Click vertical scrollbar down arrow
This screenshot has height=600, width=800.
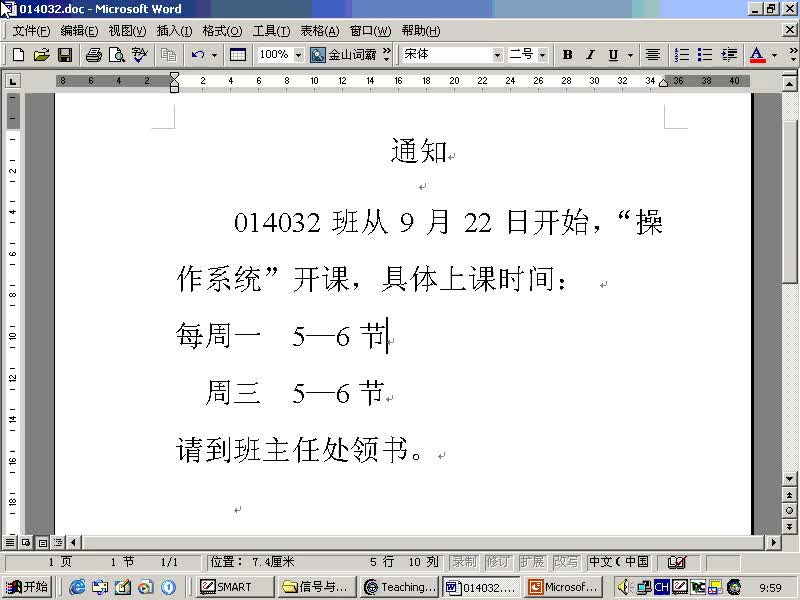tap(789, 479)
